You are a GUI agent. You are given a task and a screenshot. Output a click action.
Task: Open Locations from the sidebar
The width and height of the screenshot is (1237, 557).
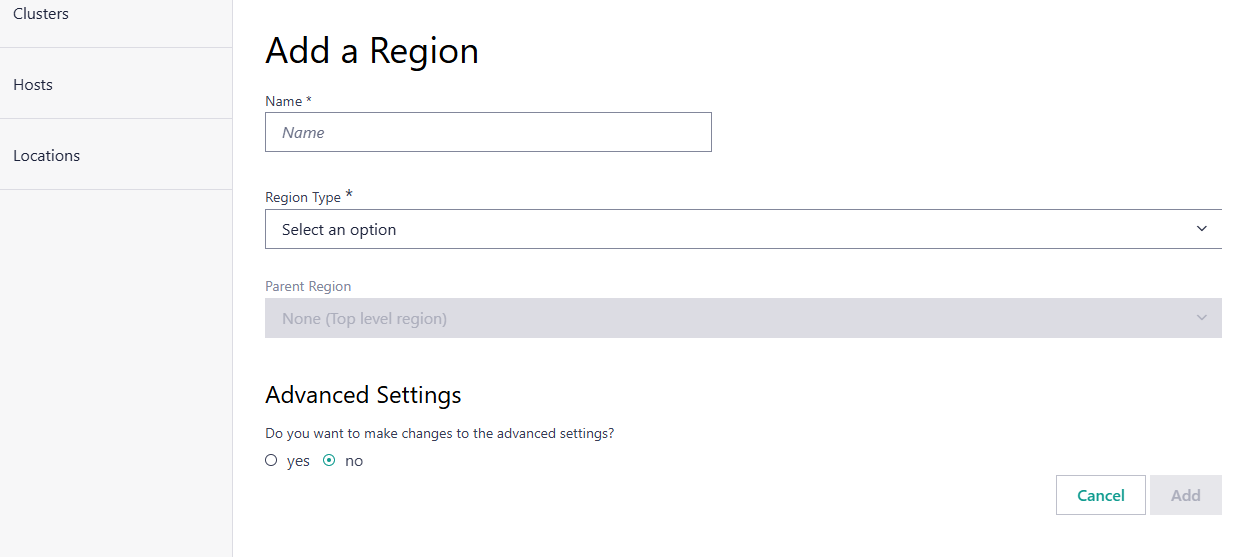[46, 156]
